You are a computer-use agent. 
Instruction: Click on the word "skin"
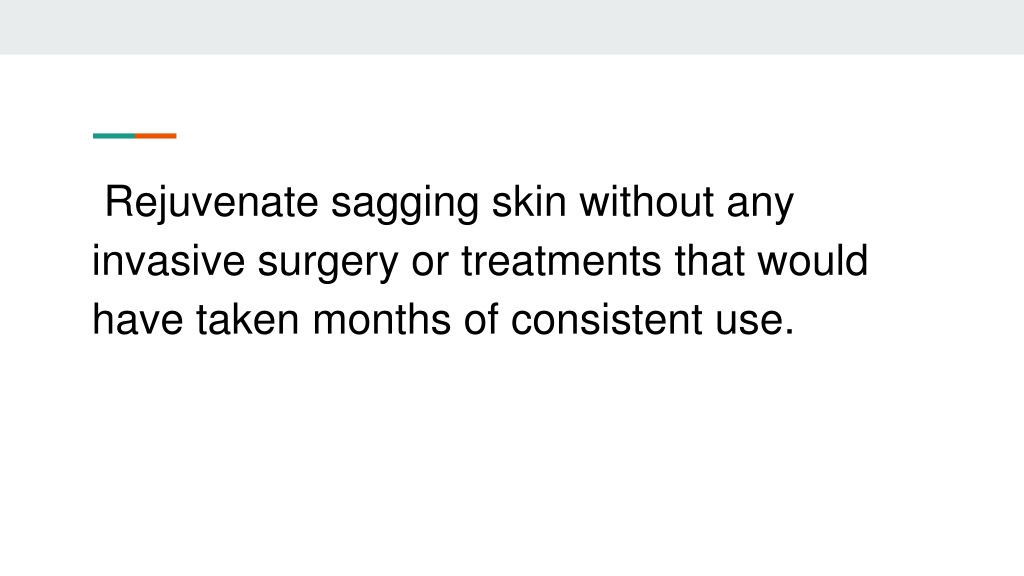click(x=529, y=201)
